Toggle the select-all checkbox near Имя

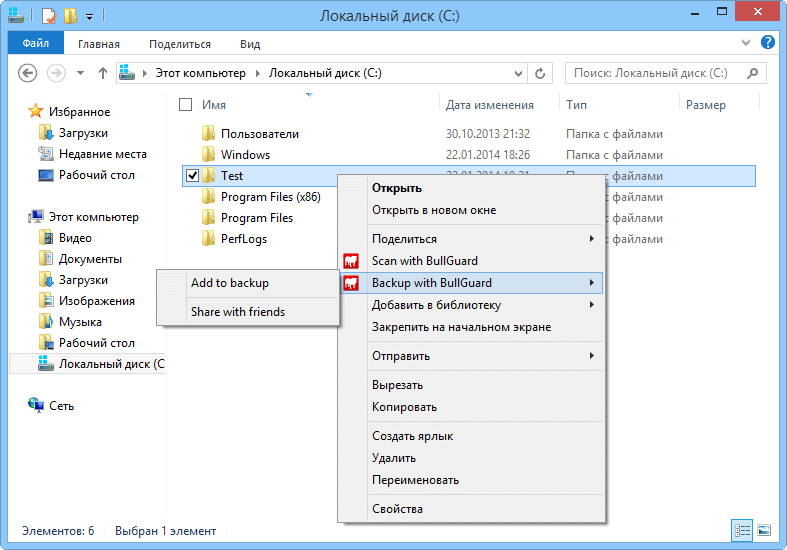tap(186, 104)
